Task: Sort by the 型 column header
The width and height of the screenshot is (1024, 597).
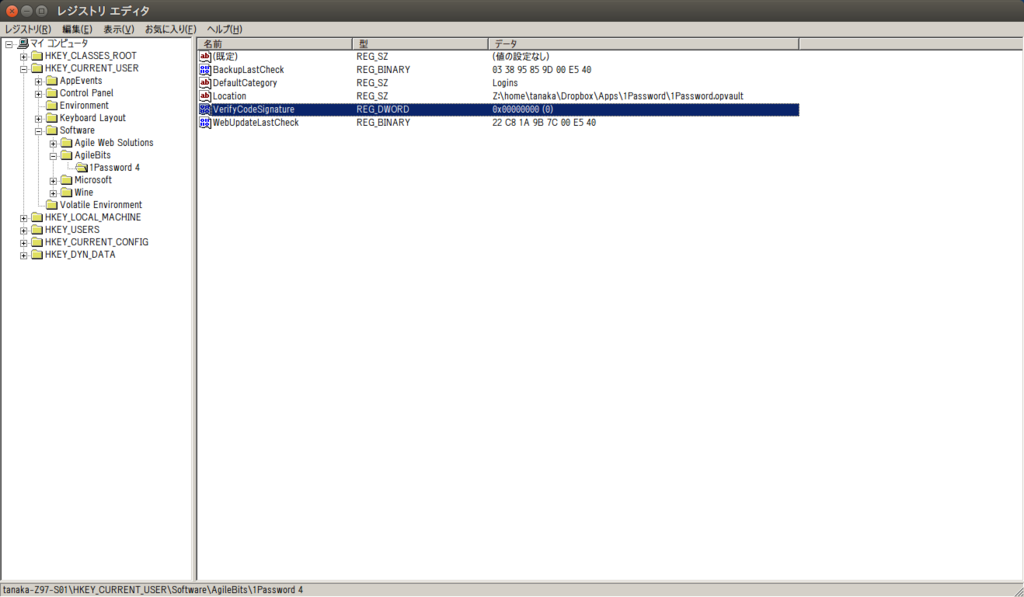Action: [420, 44]
